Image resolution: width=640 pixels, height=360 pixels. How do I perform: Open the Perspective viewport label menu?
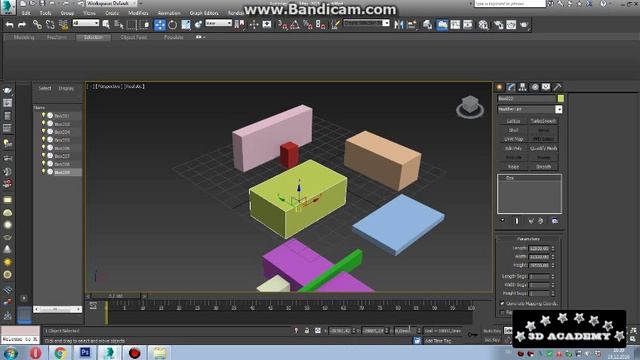point(108,87)
